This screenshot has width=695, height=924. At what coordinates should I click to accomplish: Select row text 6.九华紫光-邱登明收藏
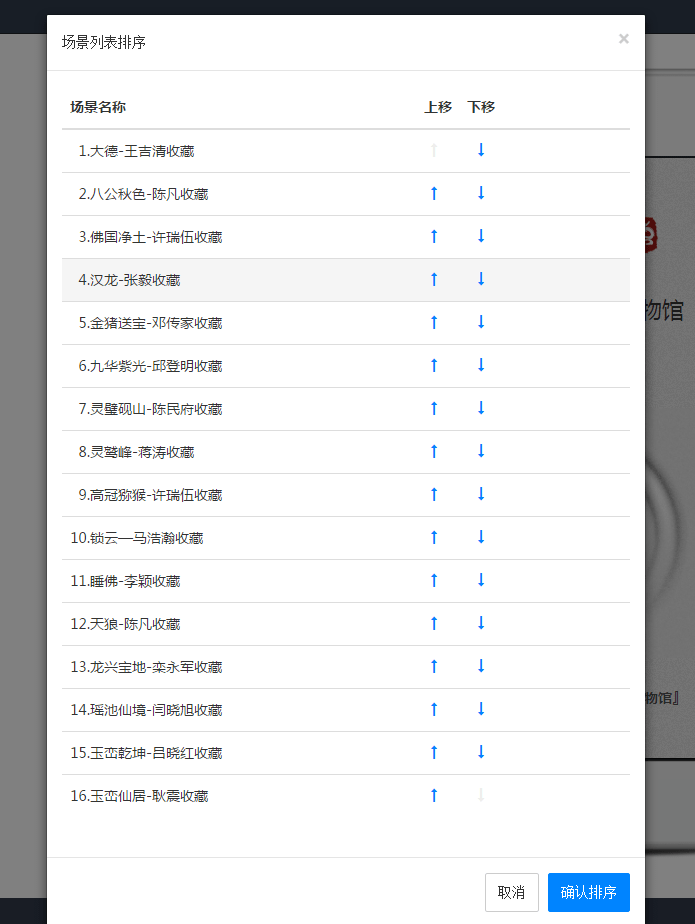(150, 367)
